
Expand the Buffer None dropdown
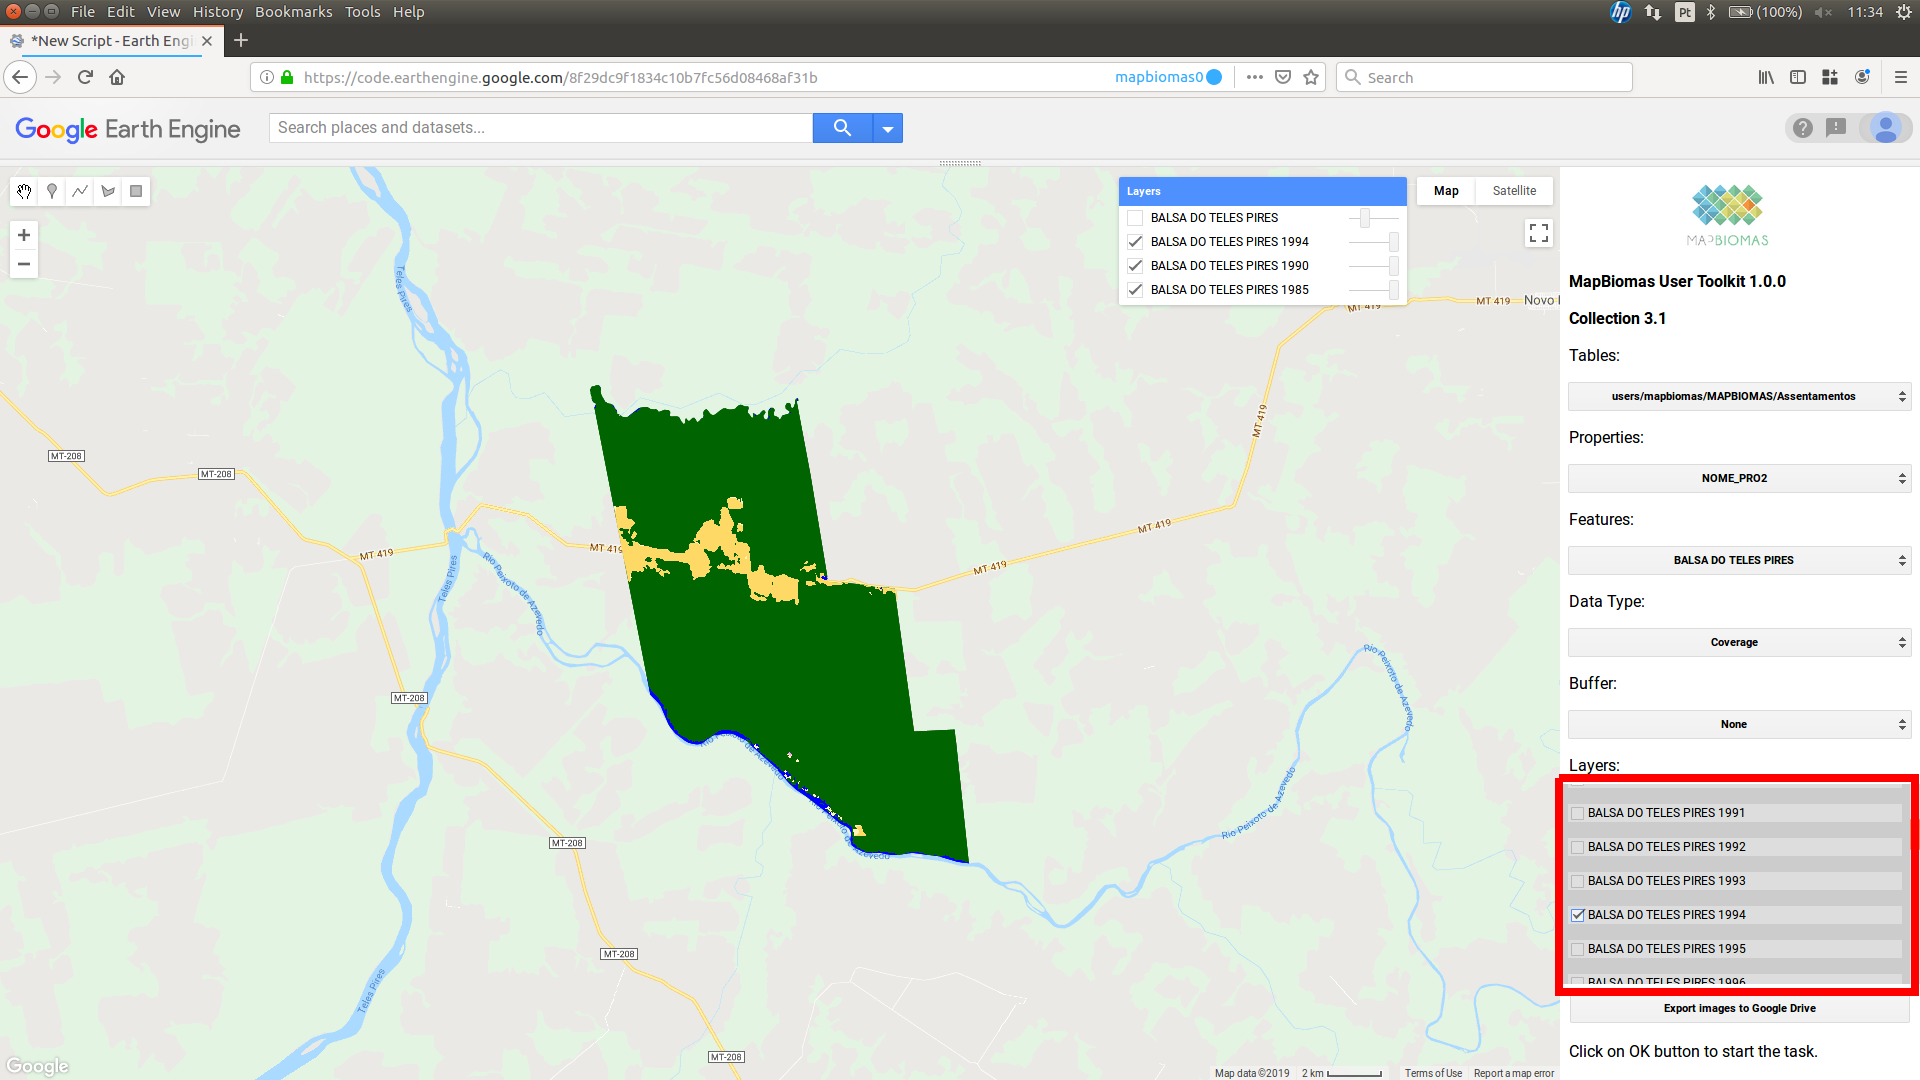(1738, 725)
